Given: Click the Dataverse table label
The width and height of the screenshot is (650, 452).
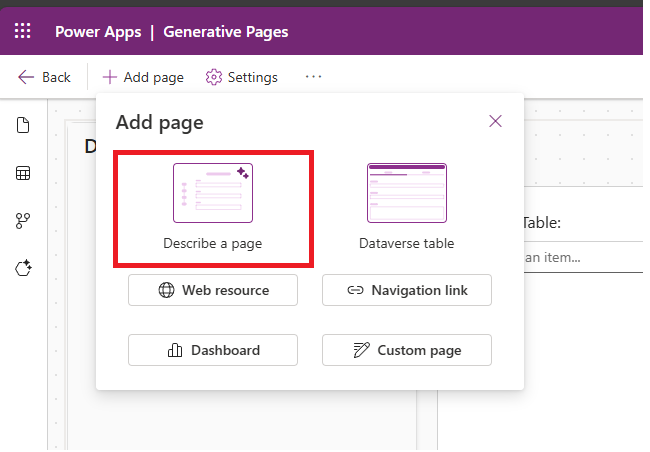Looking at the screenshot, I should click(407, 243).
